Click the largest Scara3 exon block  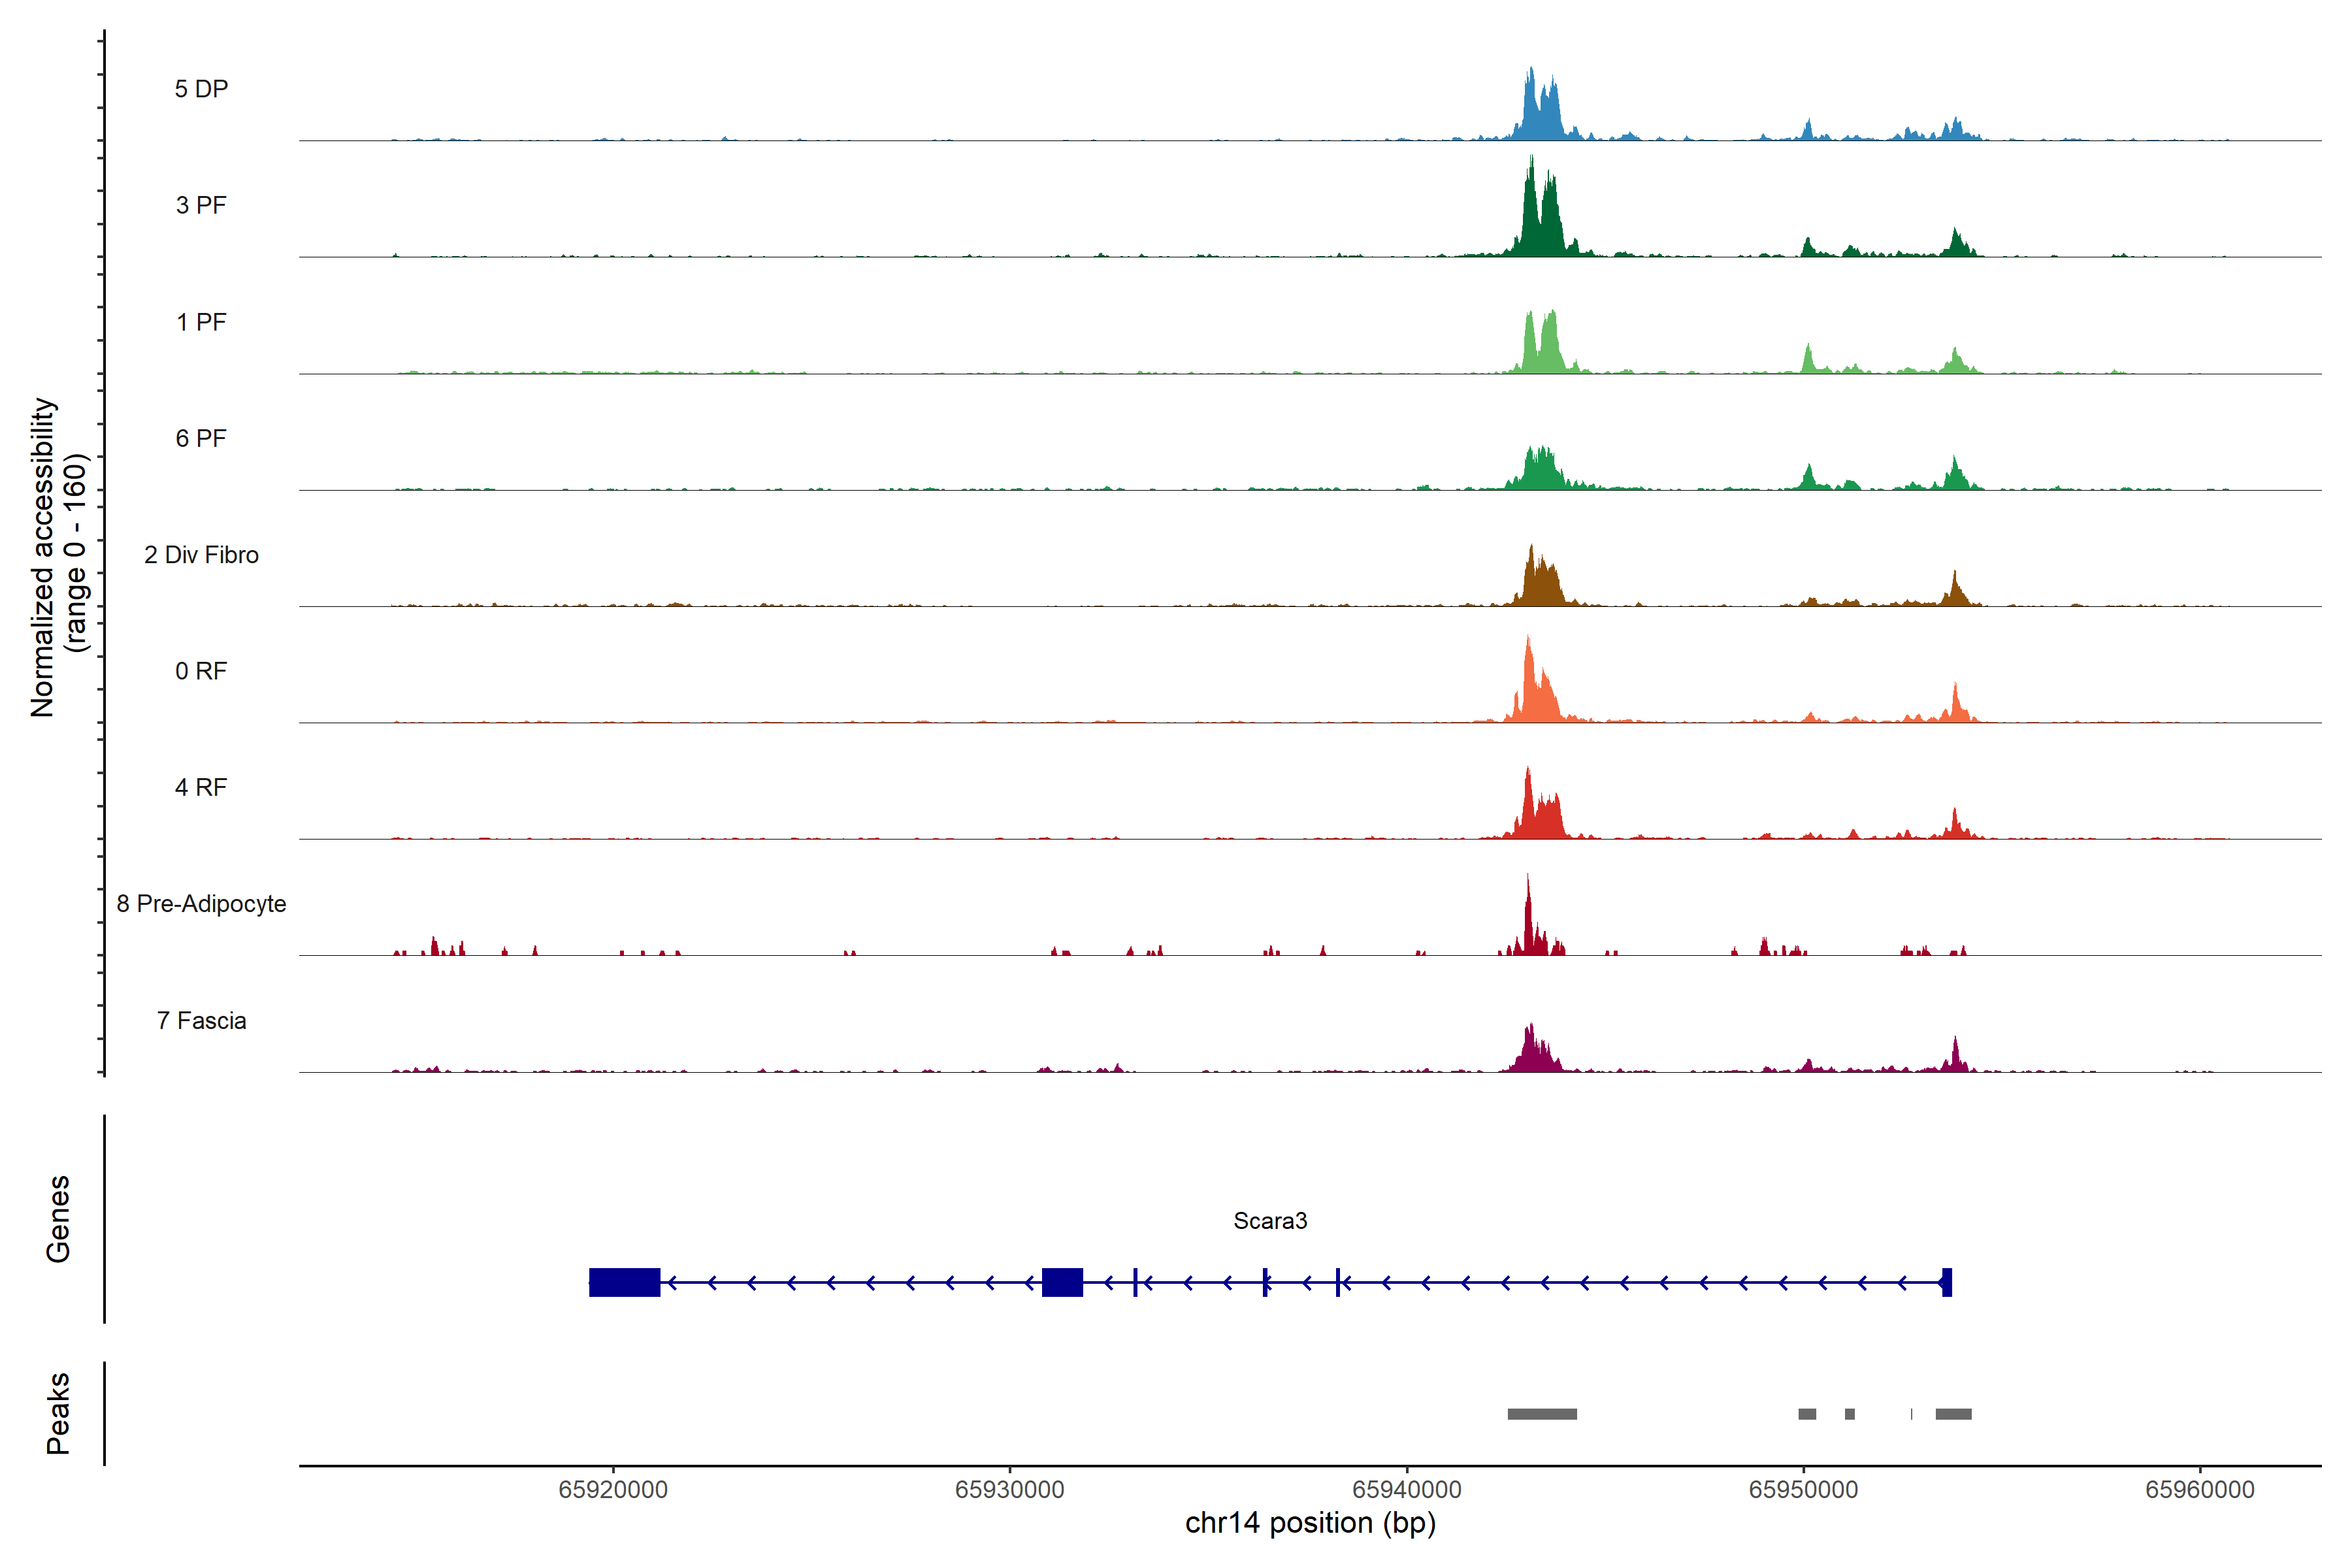(x=624, y=1282)
